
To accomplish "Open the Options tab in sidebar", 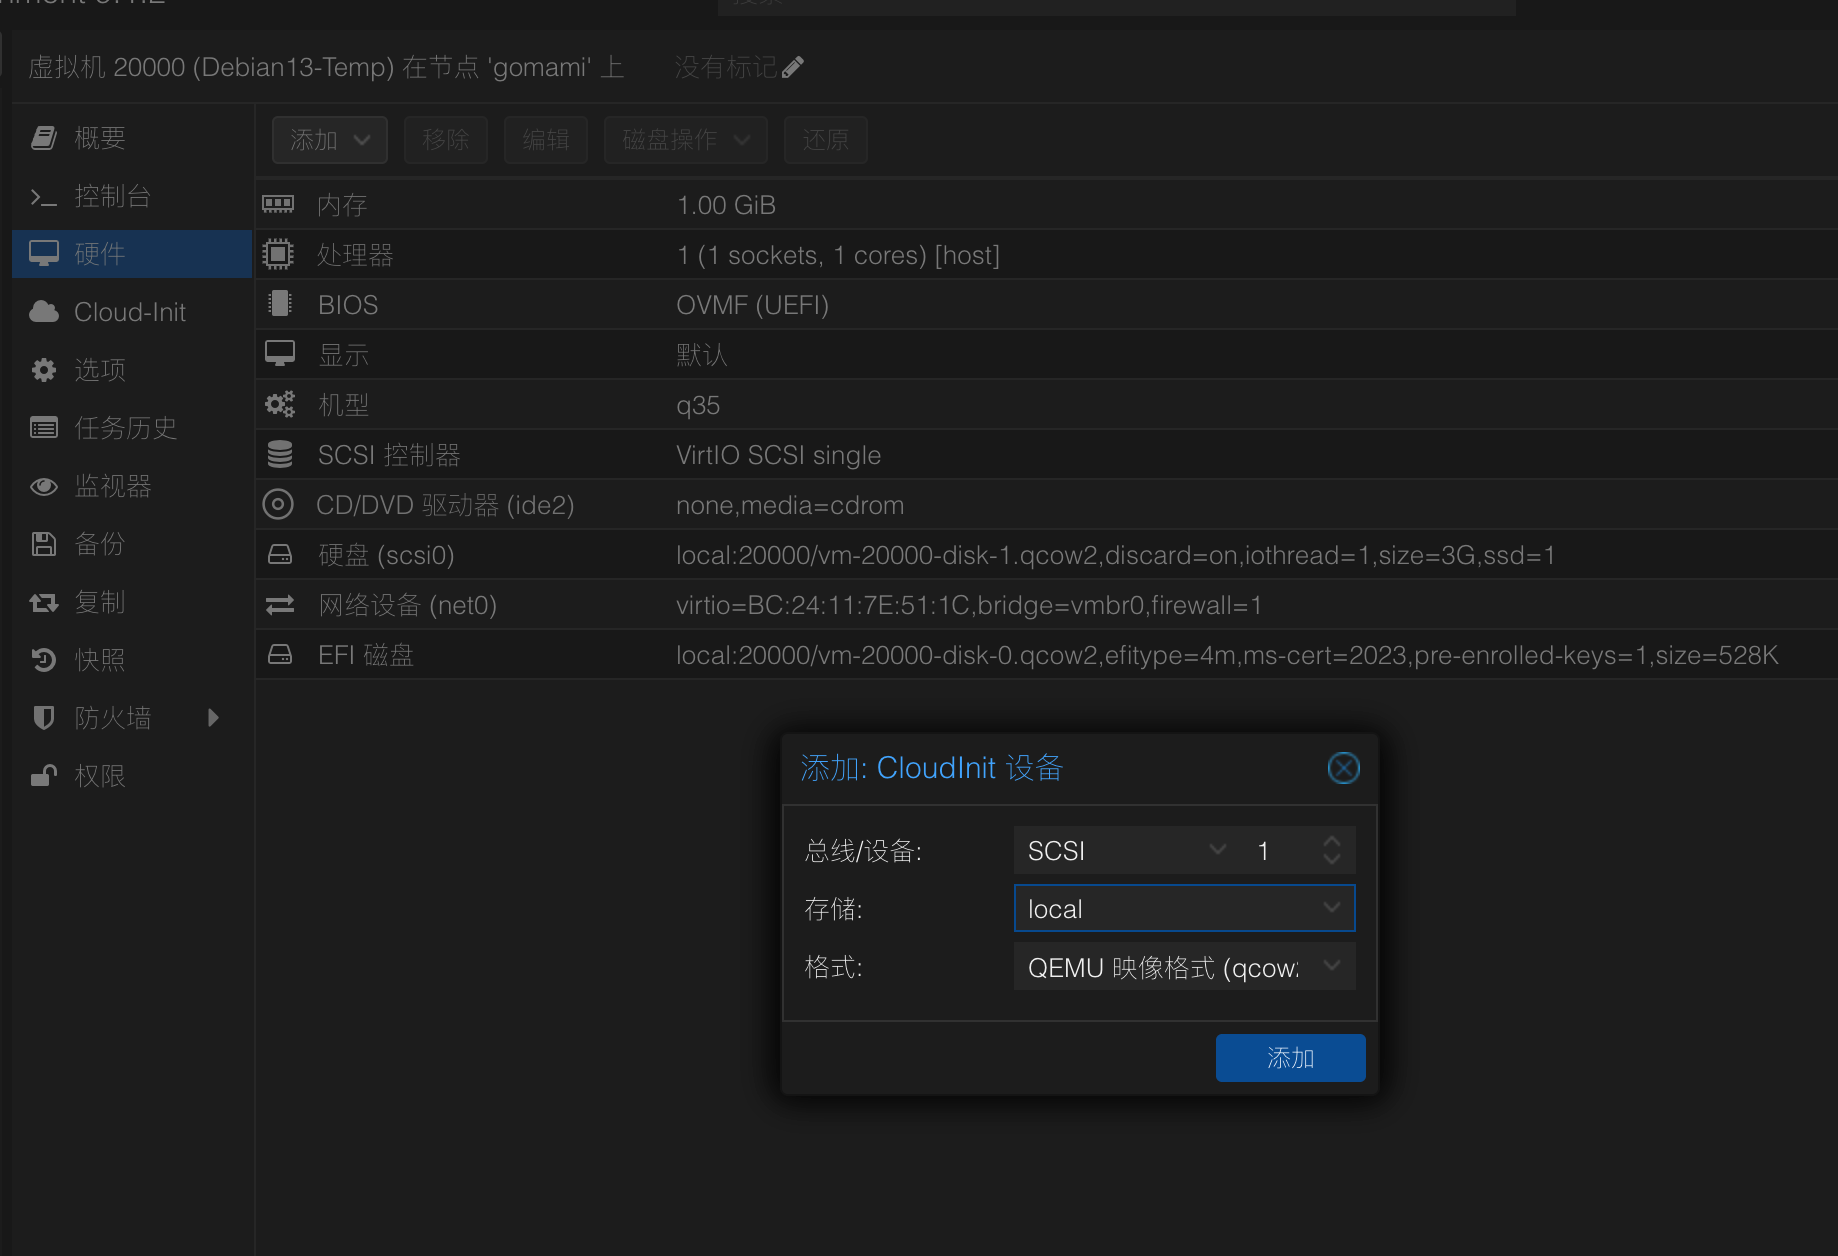I will [100, 370].
